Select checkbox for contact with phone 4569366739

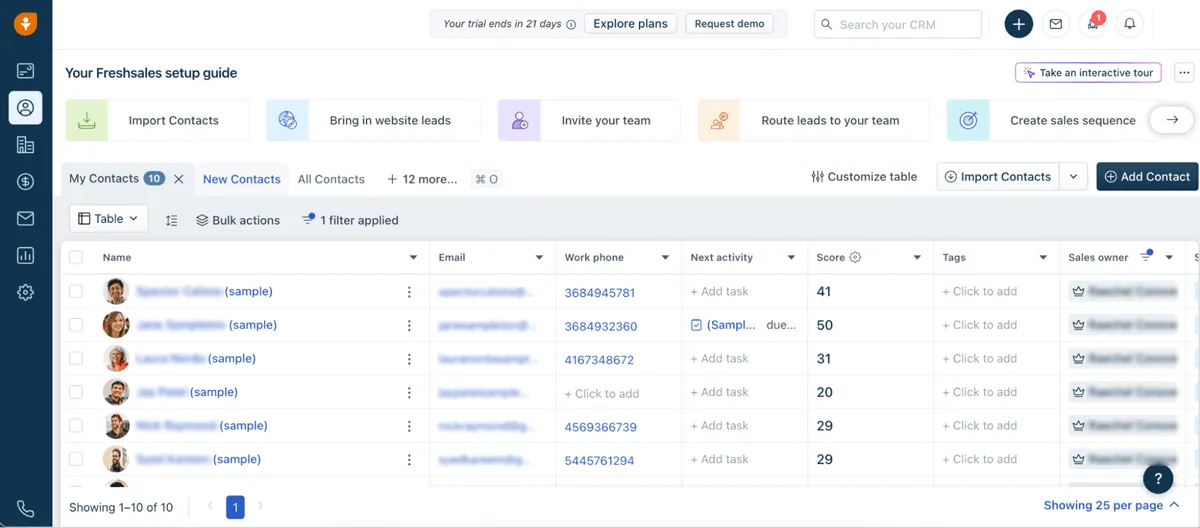coord(76,425)
